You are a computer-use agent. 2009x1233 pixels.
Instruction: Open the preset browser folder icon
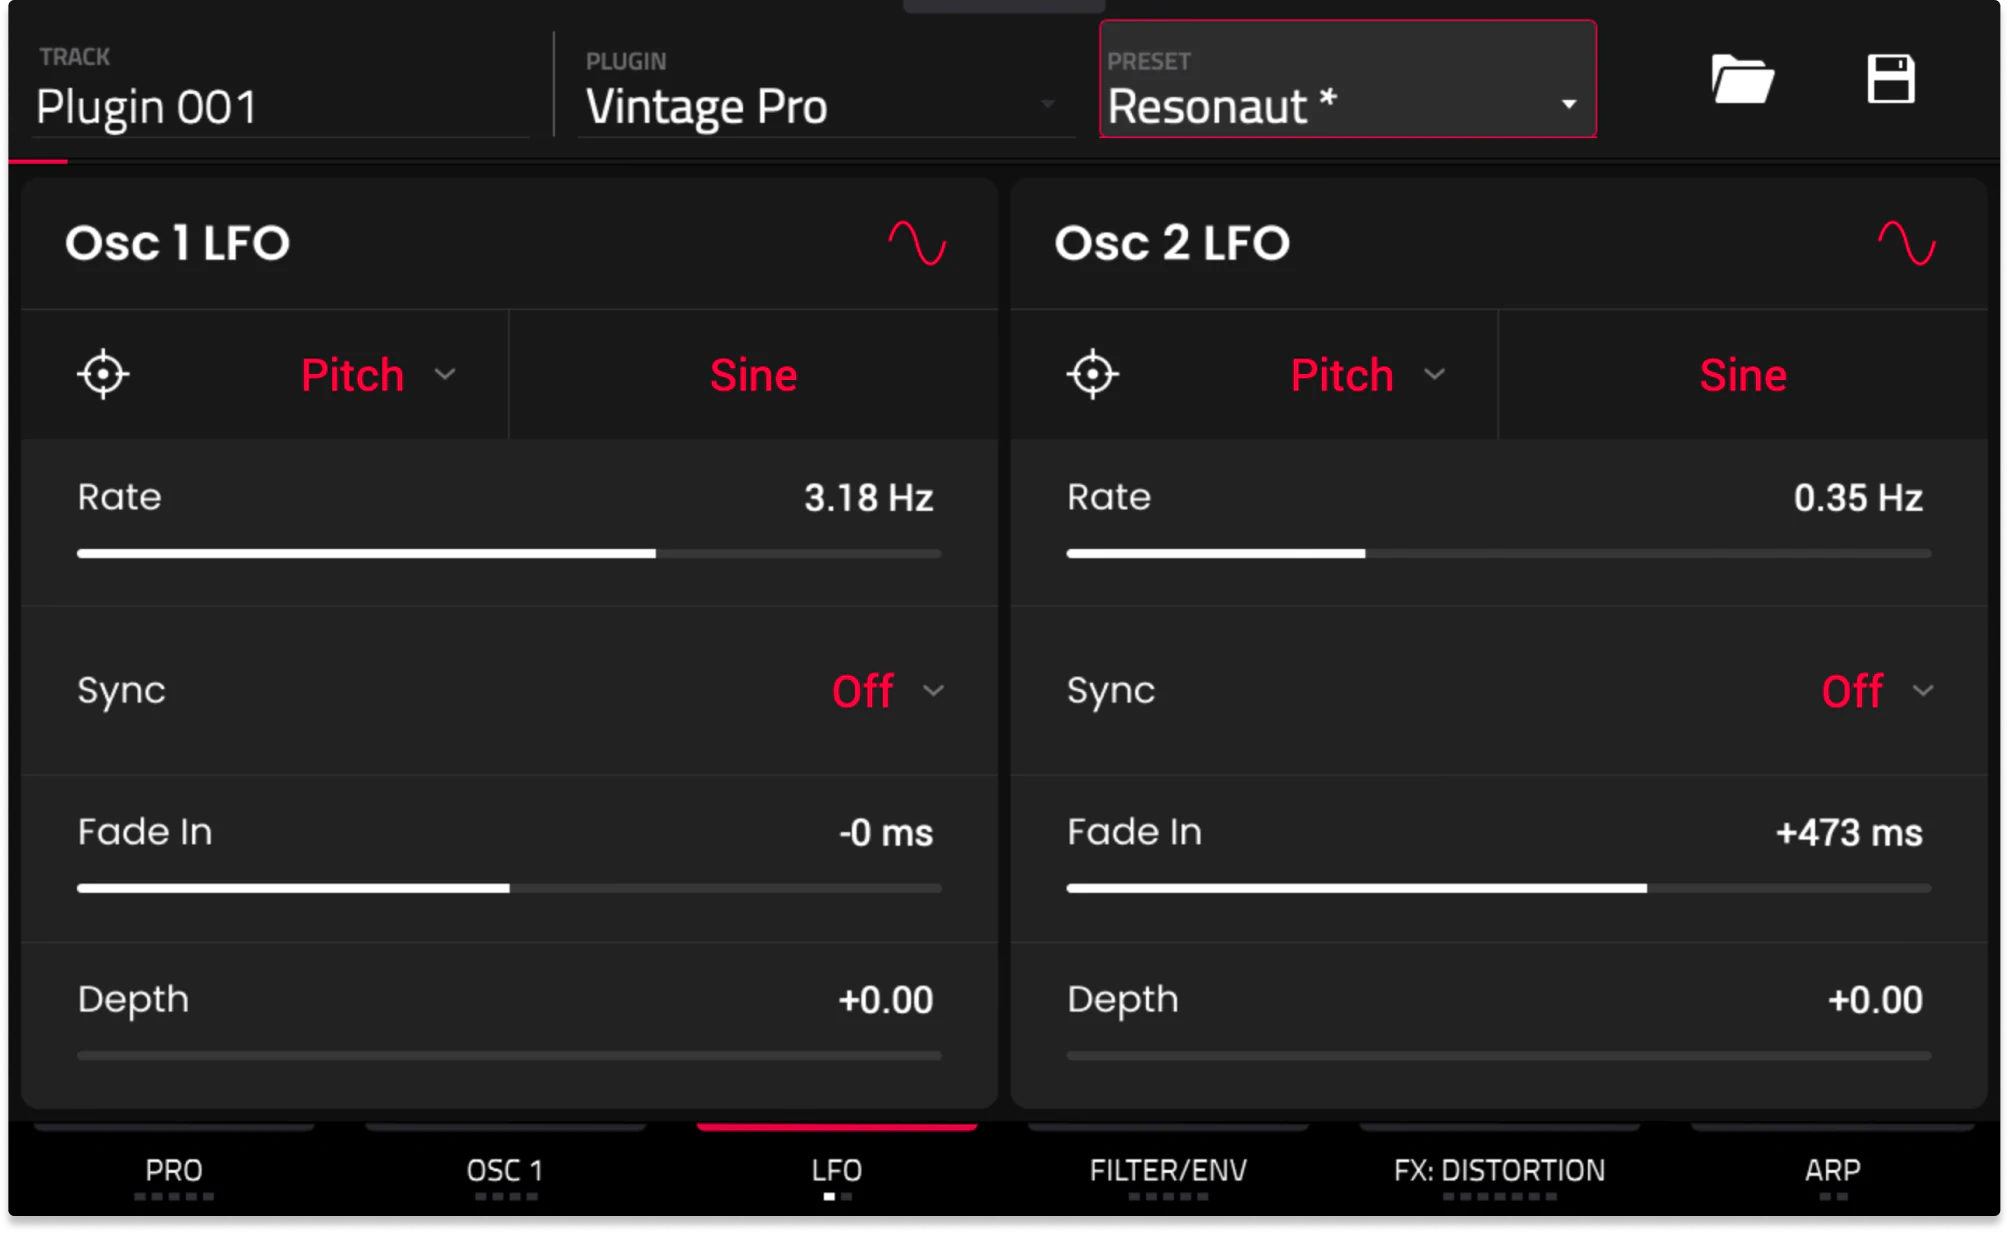click(x=1741, y=79)
